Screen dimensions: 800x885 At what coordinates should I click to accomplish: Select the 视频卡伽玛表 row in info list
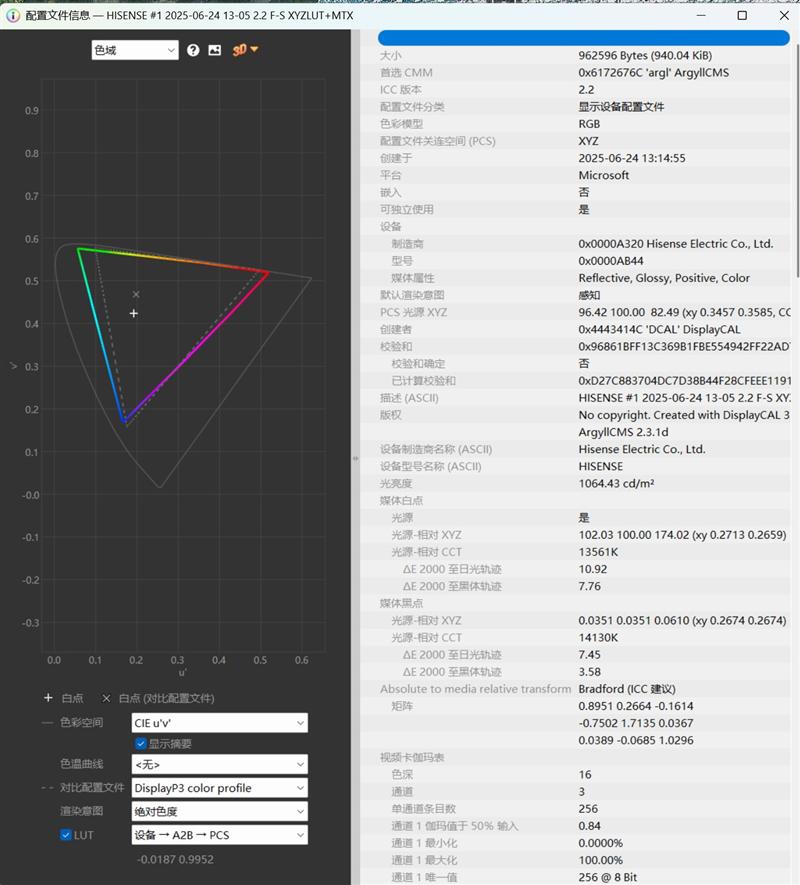[412, 757]
